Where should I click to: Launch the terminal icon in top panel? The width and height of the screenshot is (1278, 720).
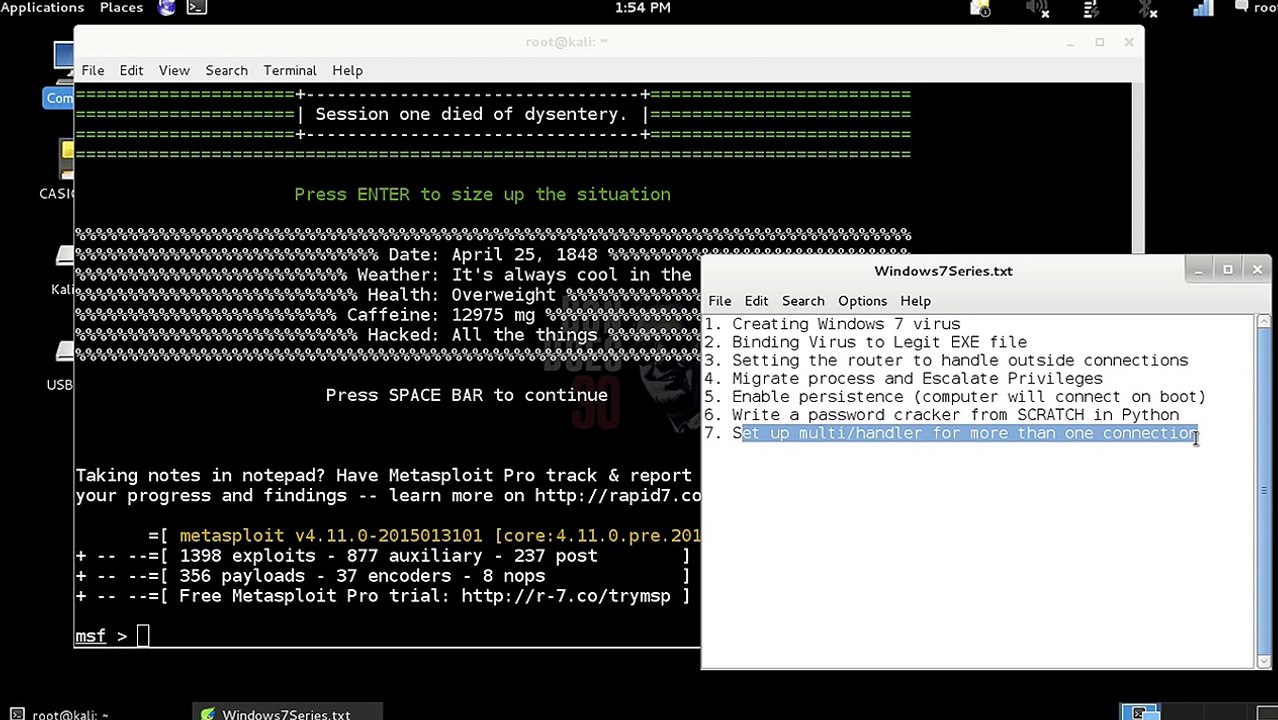pyautogui.click(x=197, y=8)
